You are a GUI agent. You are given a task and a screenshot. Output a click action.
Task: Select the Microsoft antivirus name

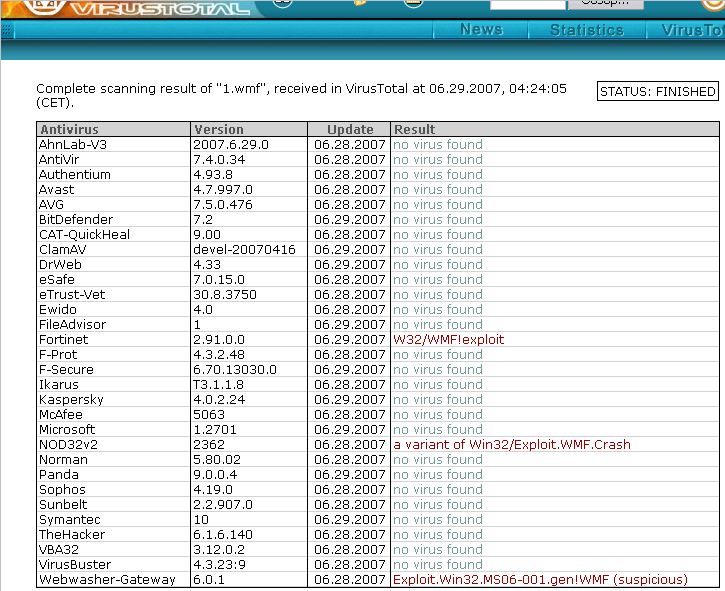pyautogui.click(x=67, y=430)
